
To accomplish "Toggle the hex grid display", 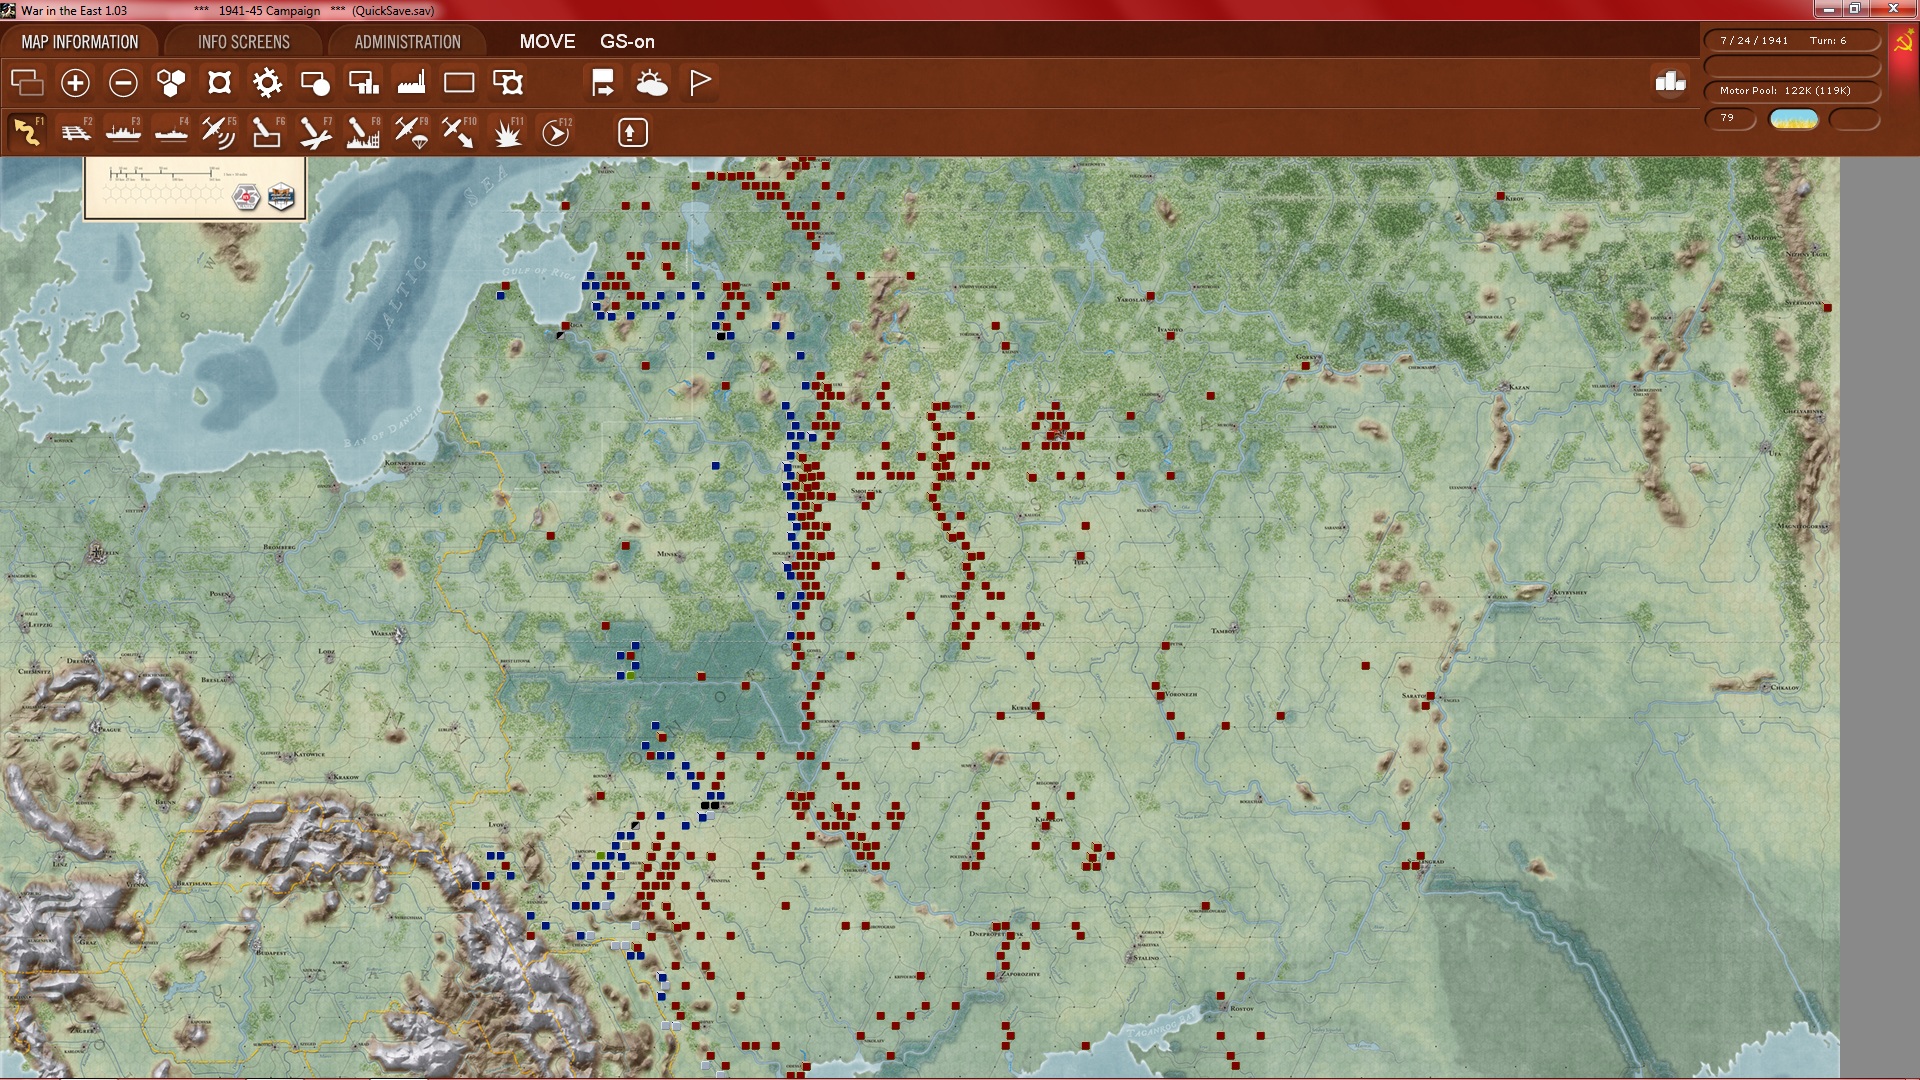I will (171, 83).
